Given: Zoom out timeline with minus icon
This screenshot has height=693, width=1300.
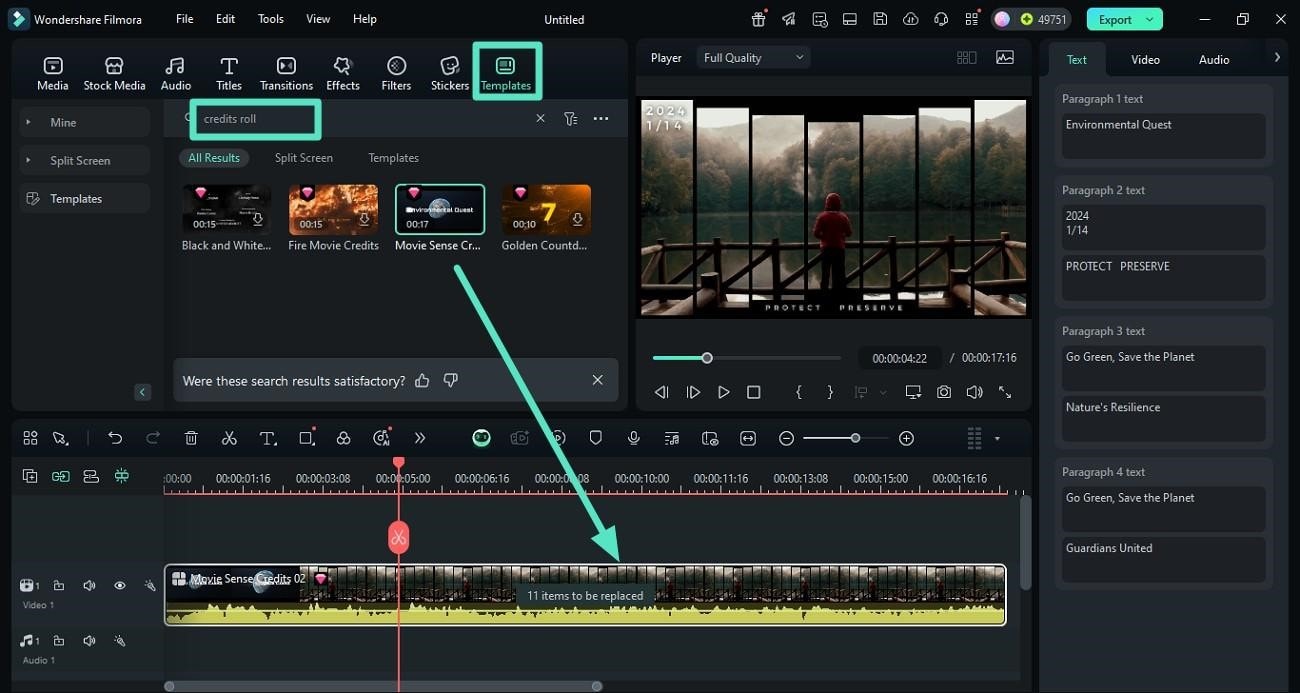Looking at the screenshot, I should (787, 438).
